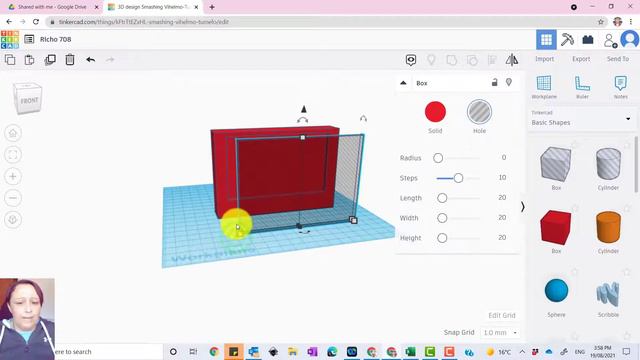Open the Windows taskbar search box
The height and width of the screenshot is (360, 640).
[x=108, y=351]
